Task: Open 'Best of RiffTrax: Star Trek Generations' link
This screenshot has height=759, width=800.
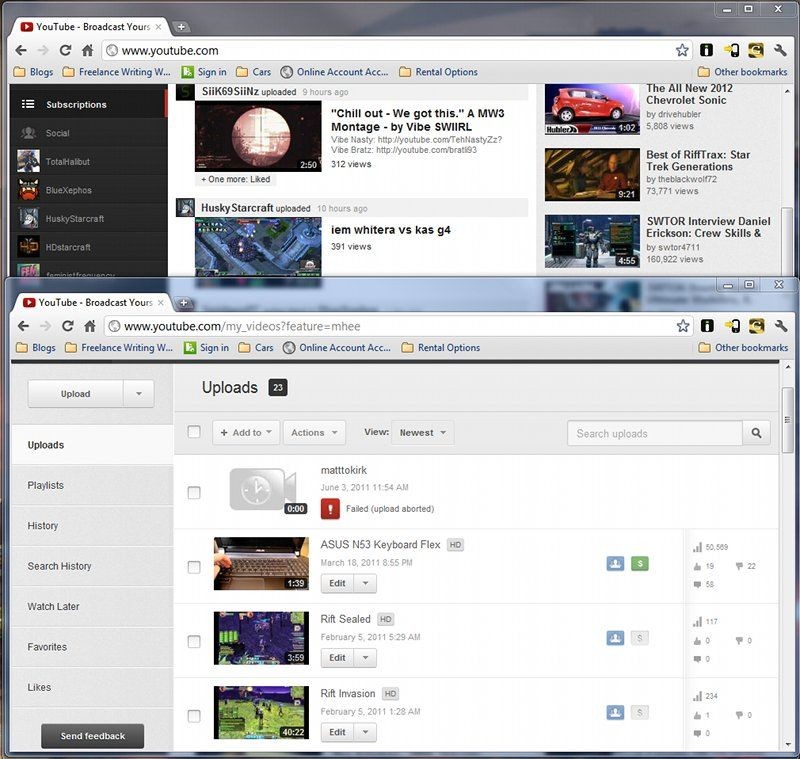Action: (698, 161)
